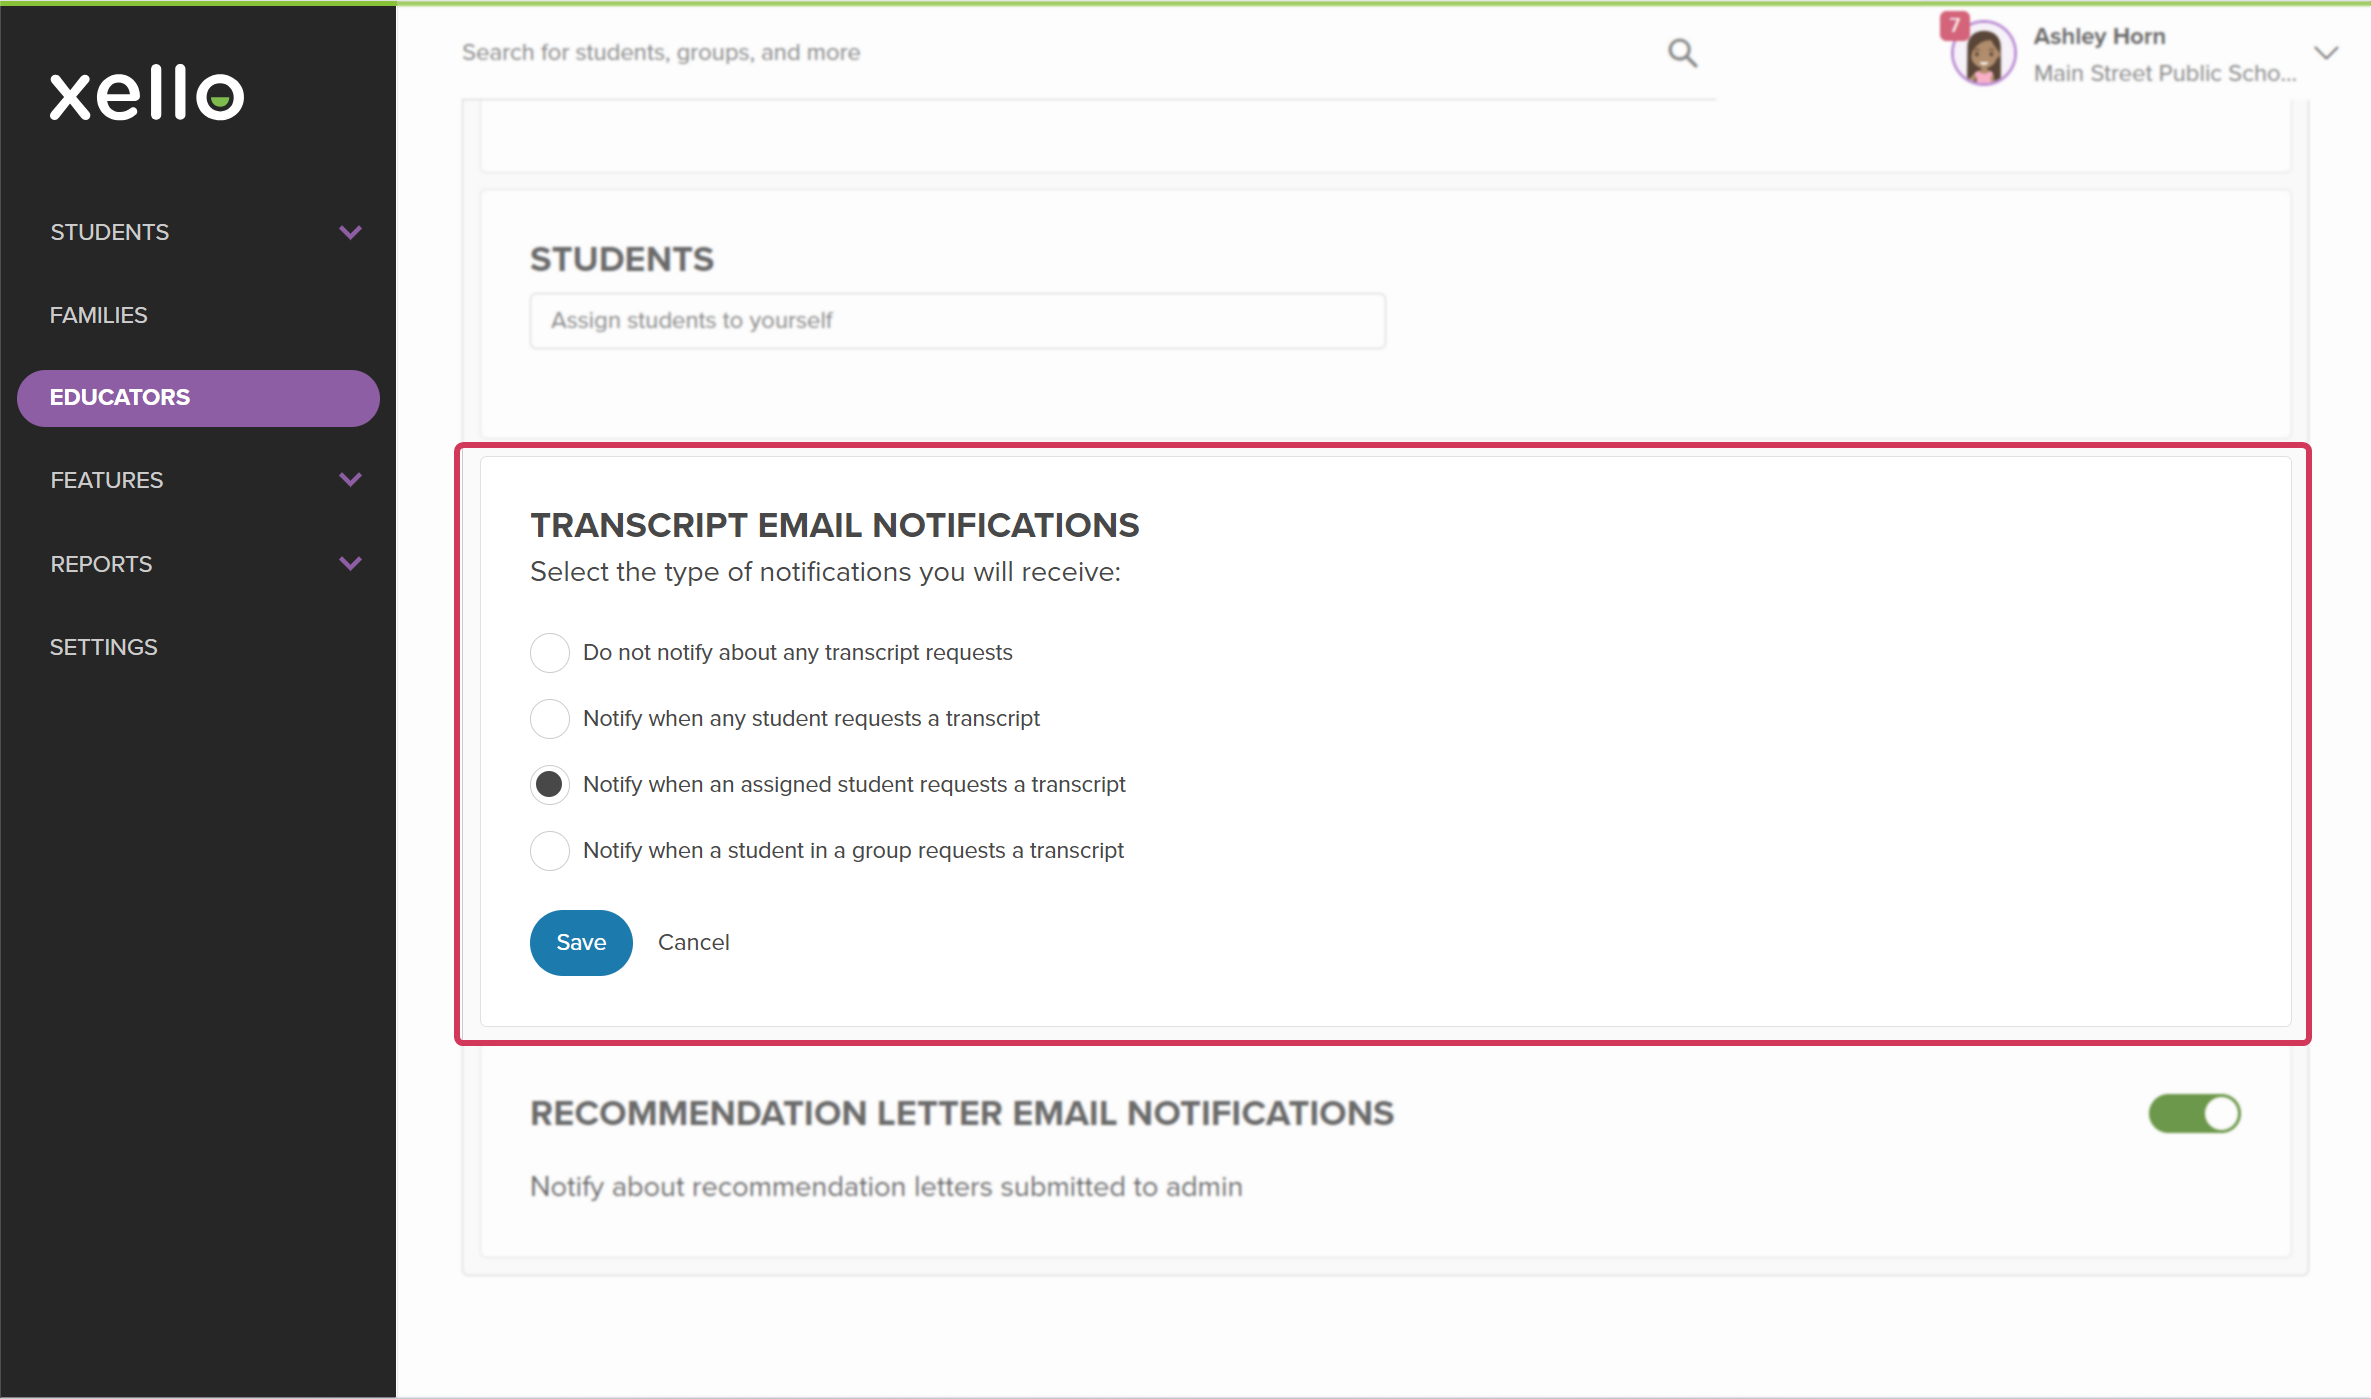Open the Families menu item
Viewport: 2371px width, 1399px height.
[99, 315]
